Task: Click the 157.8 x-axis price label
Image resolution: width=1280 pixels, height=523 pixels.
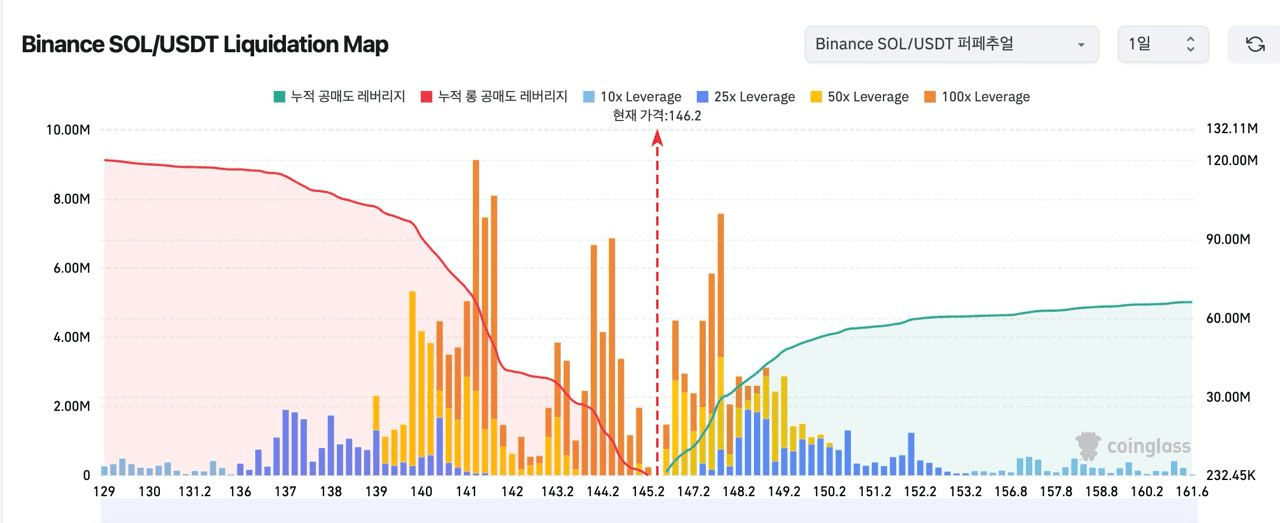Action: click(1056, 492)
